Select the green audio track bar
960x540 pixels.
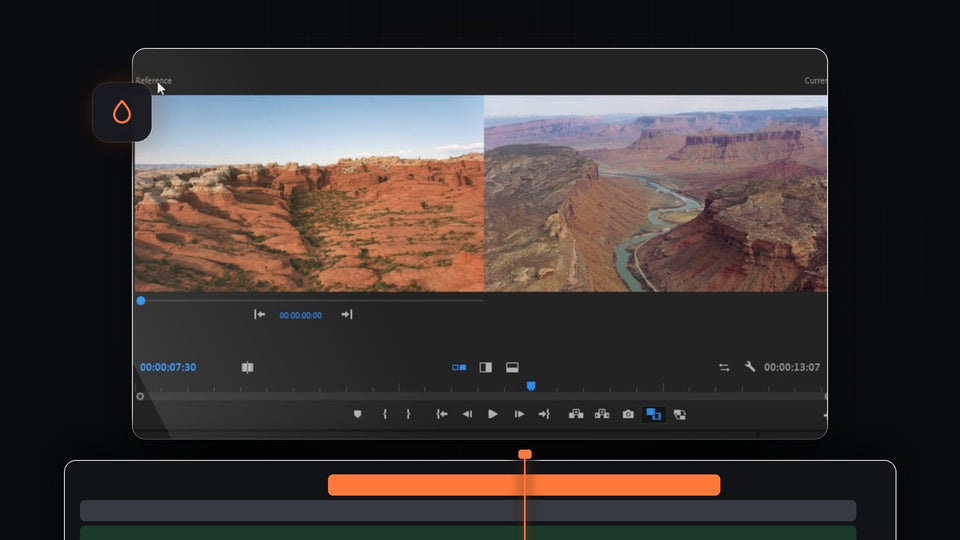[468, 533]
